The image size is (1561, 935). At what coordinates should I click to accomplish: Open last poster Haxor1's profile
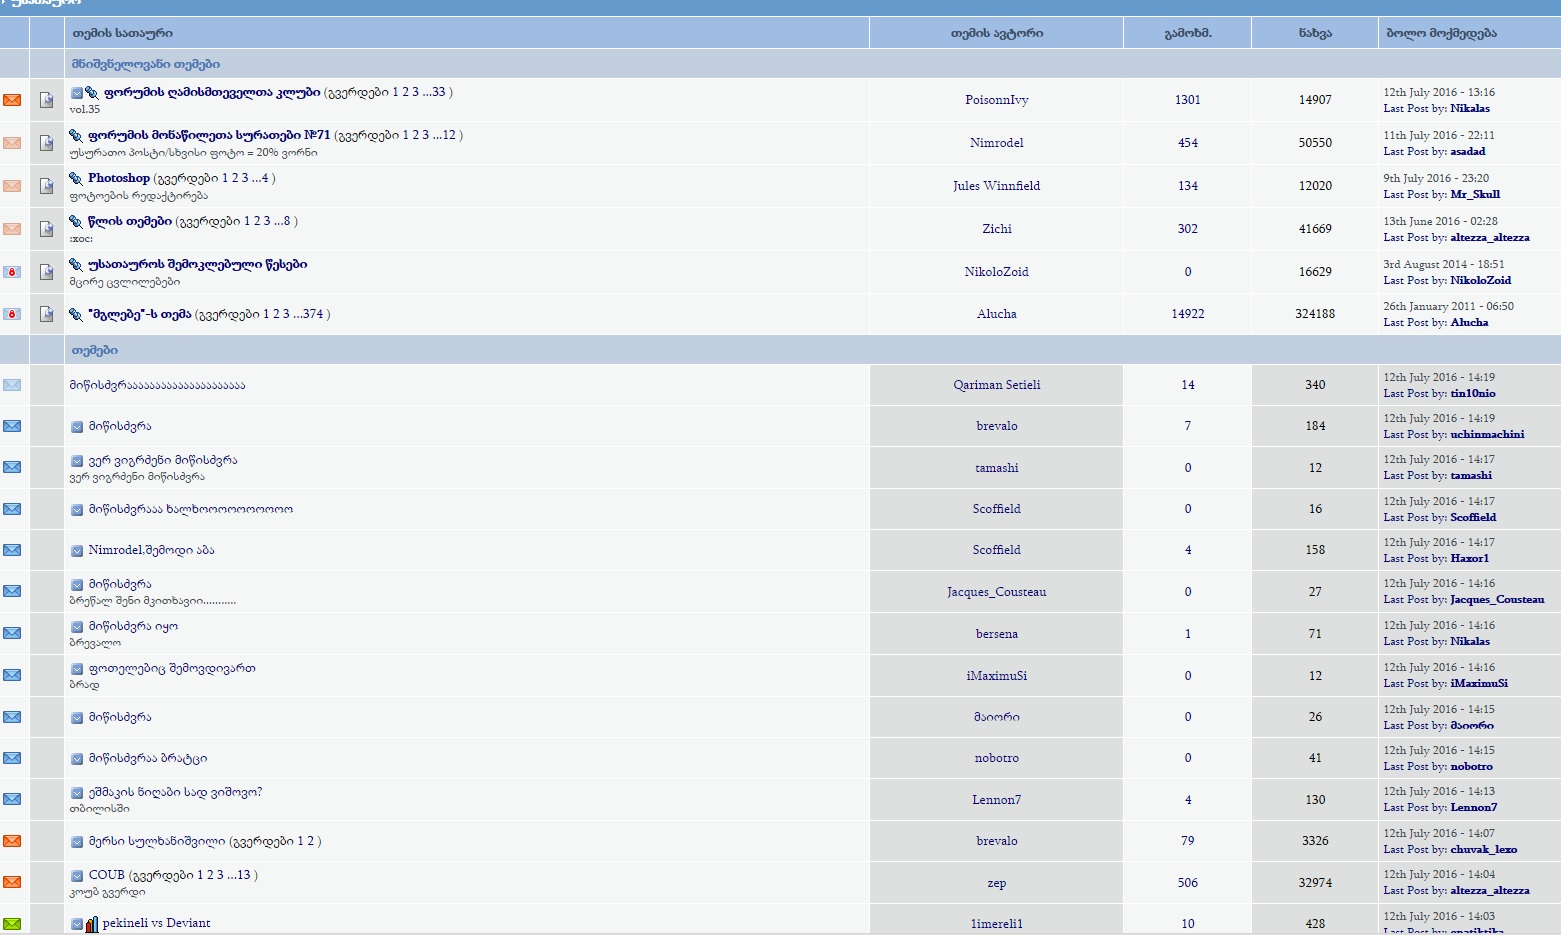pos(1470,559)
